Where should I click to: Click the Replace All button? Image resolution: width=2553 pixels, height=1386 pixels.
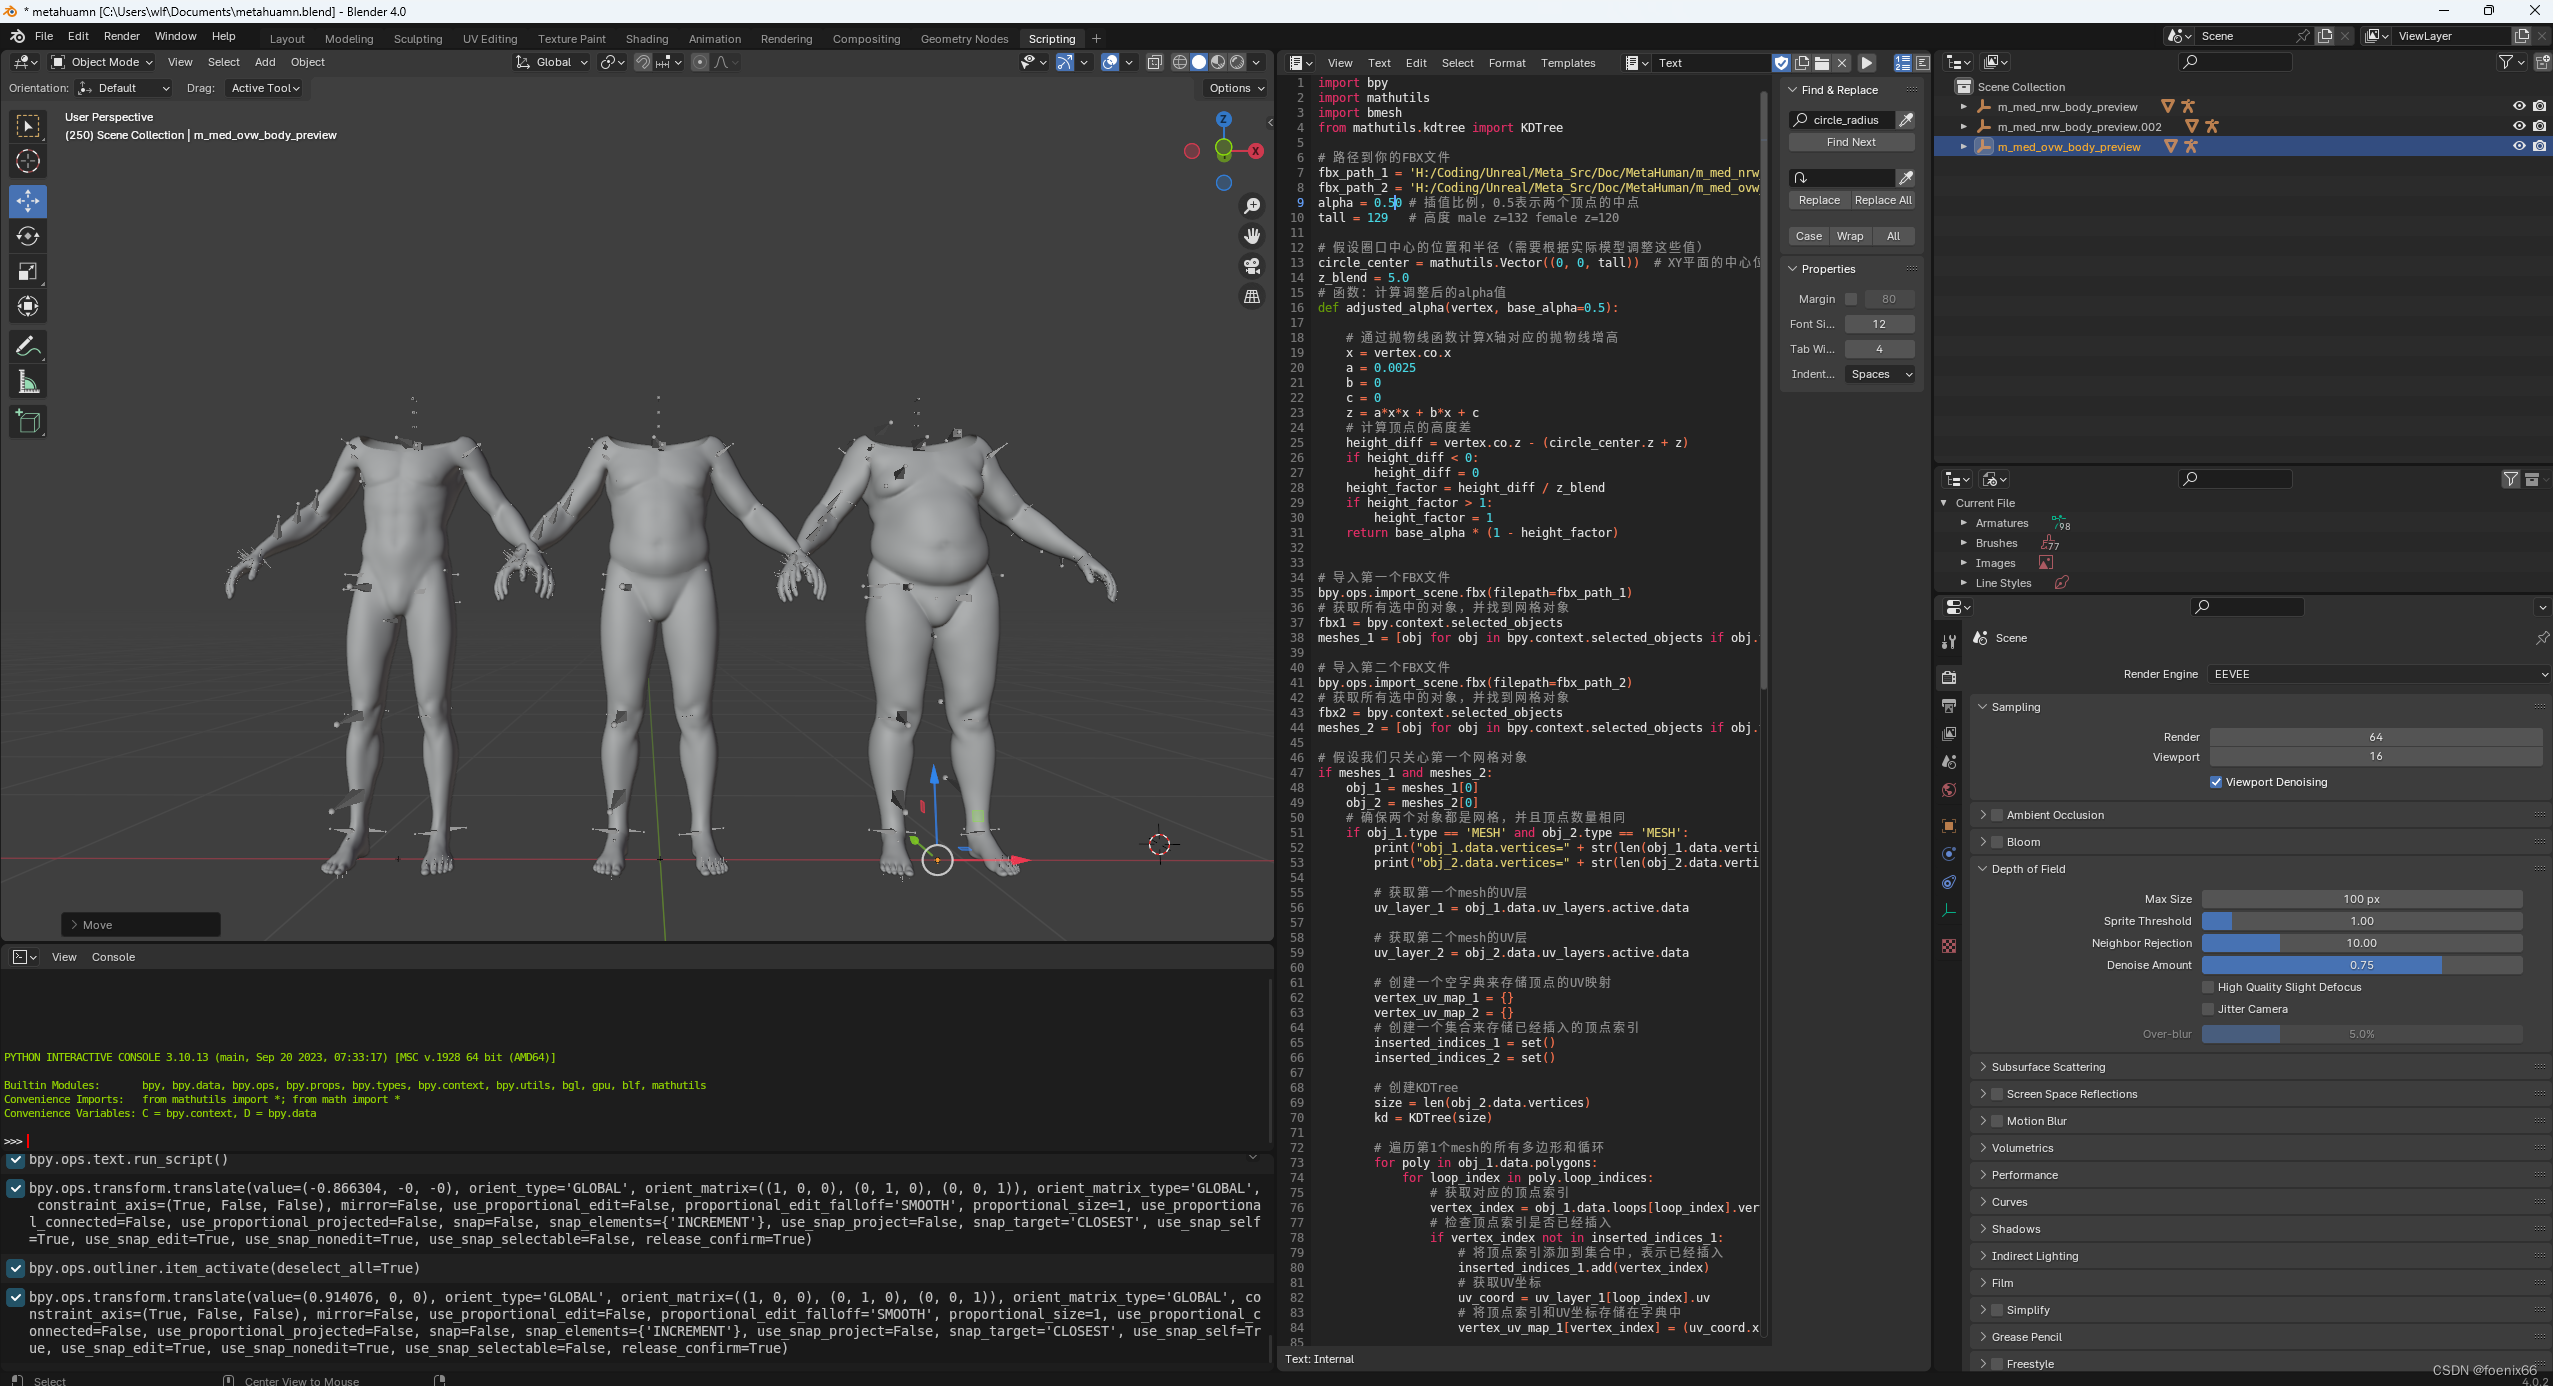coord(1882,200)
